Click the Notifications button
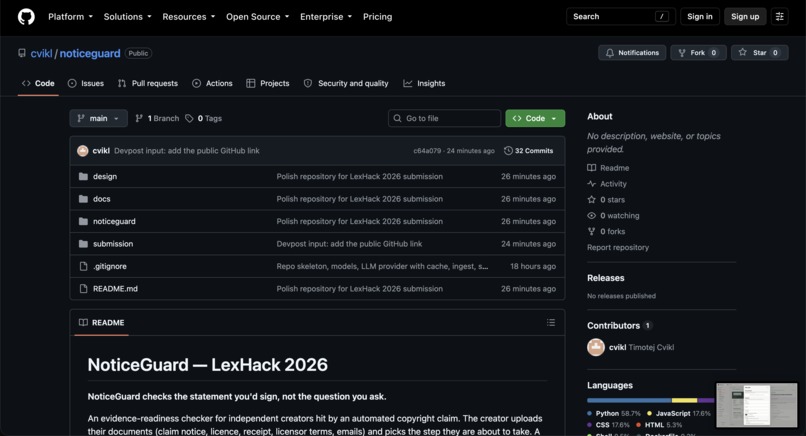The image size is (806, 436). click(632, 52)
